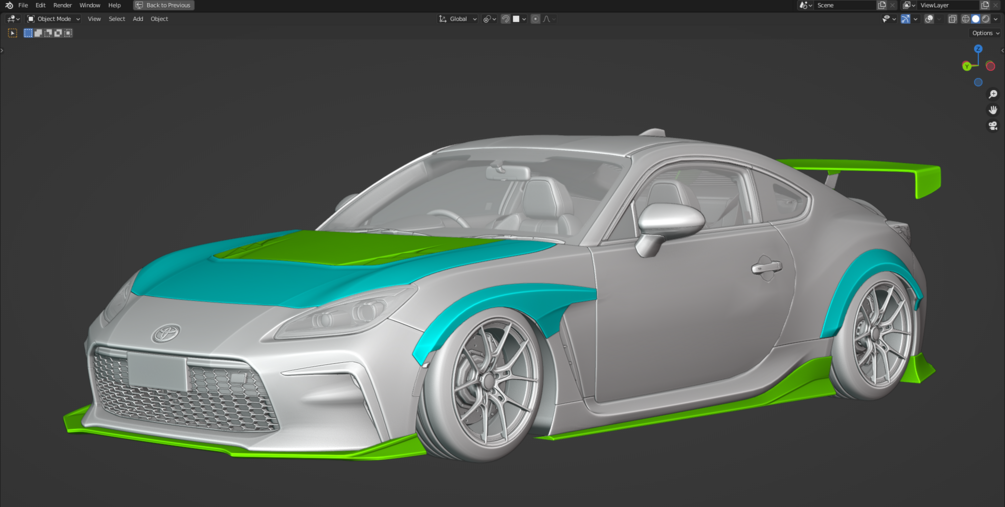The image size is (1005, 507).
Task: Toggle the show gizmo button
Action: pyautogui.click(x=906, y=19)
